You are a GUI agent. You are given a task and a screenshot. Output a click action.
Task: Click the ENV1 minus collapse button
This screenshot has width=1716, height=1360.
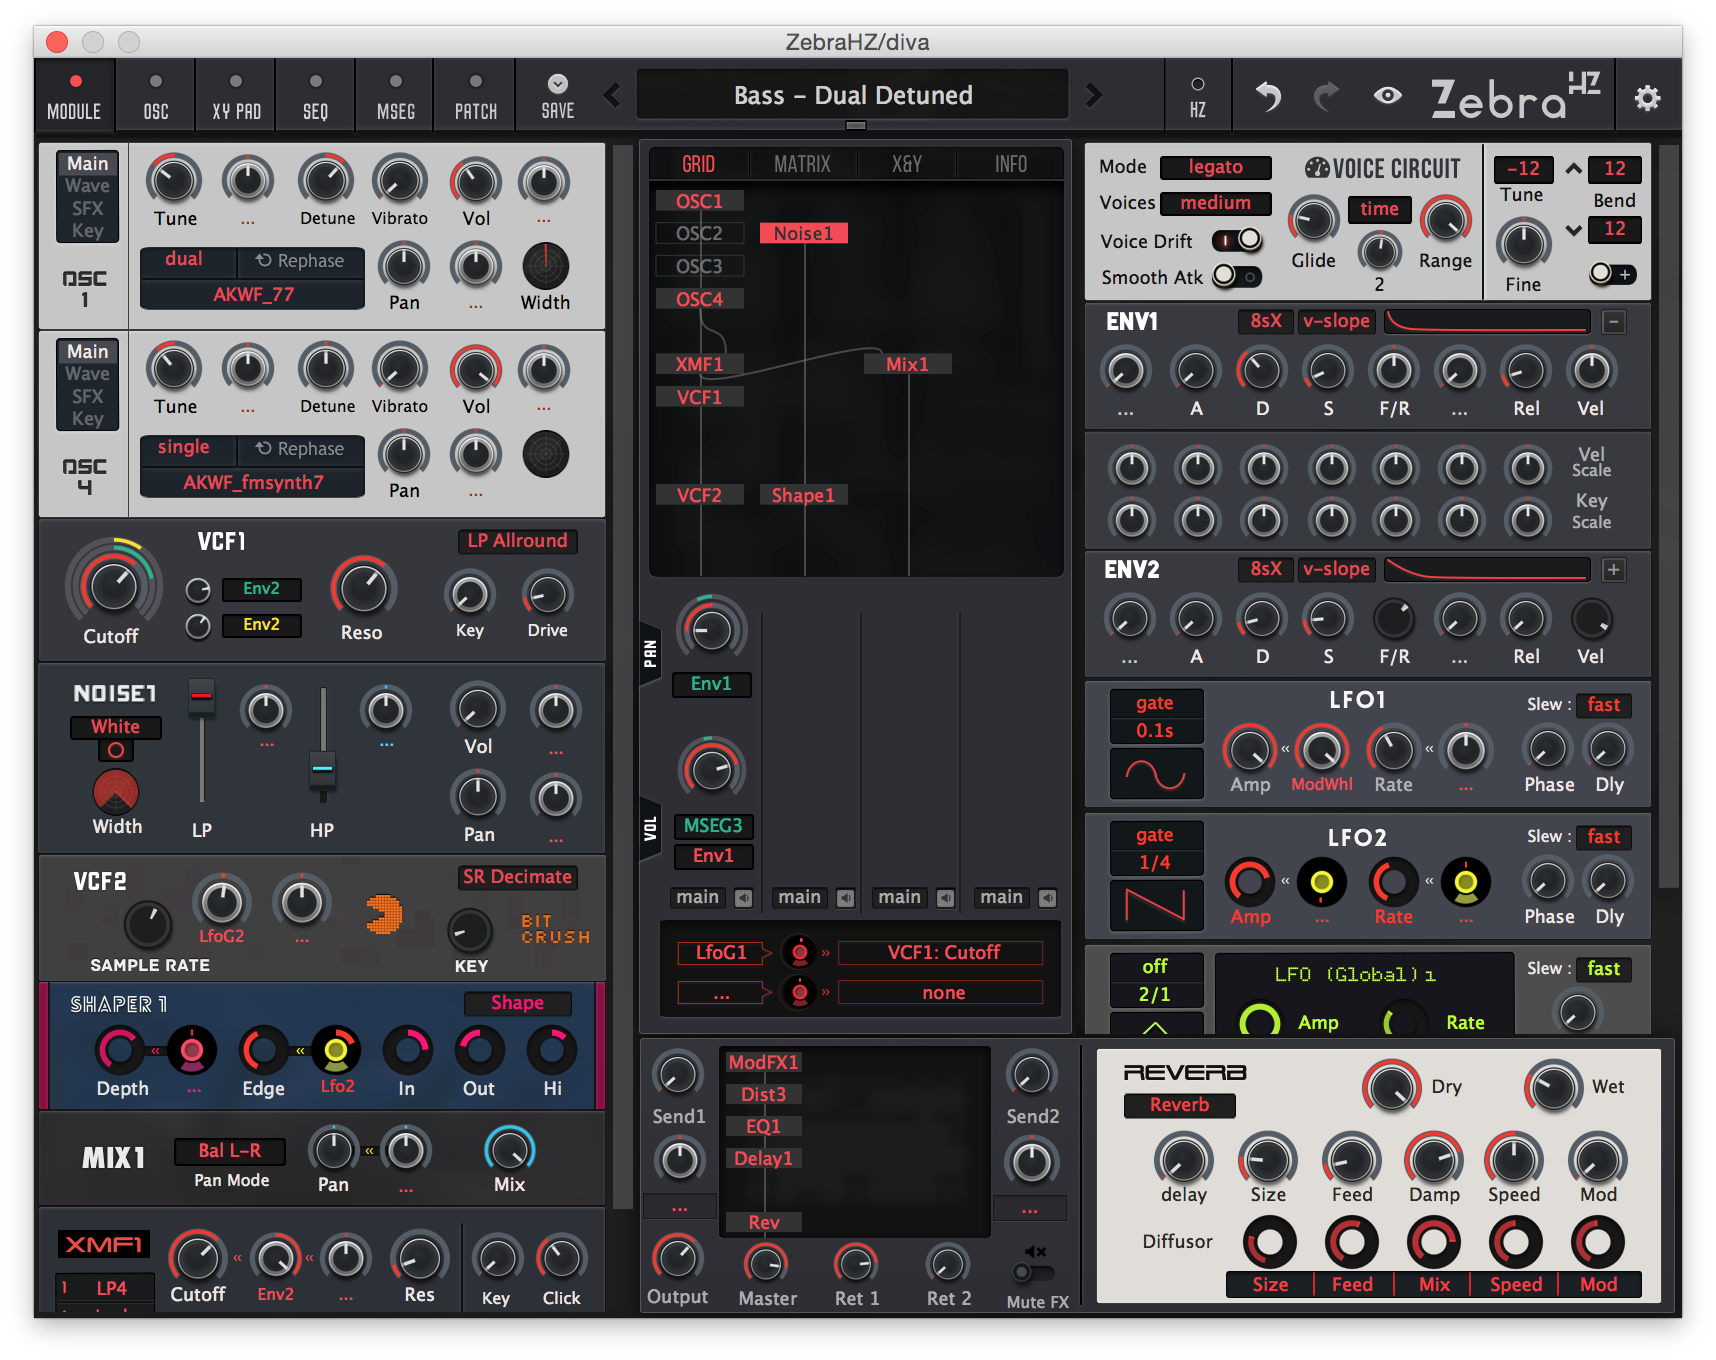(x=1613, y=322)
